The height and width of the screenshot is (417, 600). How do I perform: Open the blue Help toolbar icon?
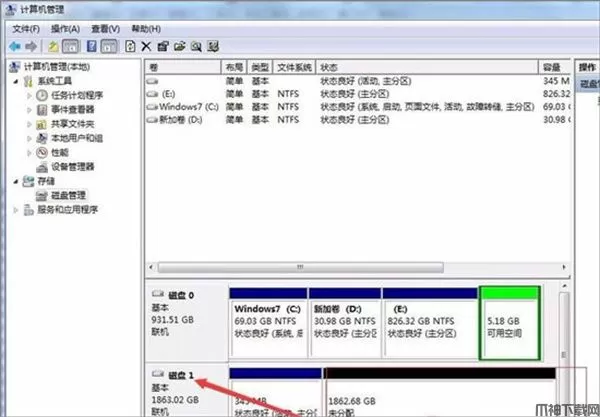click(92, 47)
